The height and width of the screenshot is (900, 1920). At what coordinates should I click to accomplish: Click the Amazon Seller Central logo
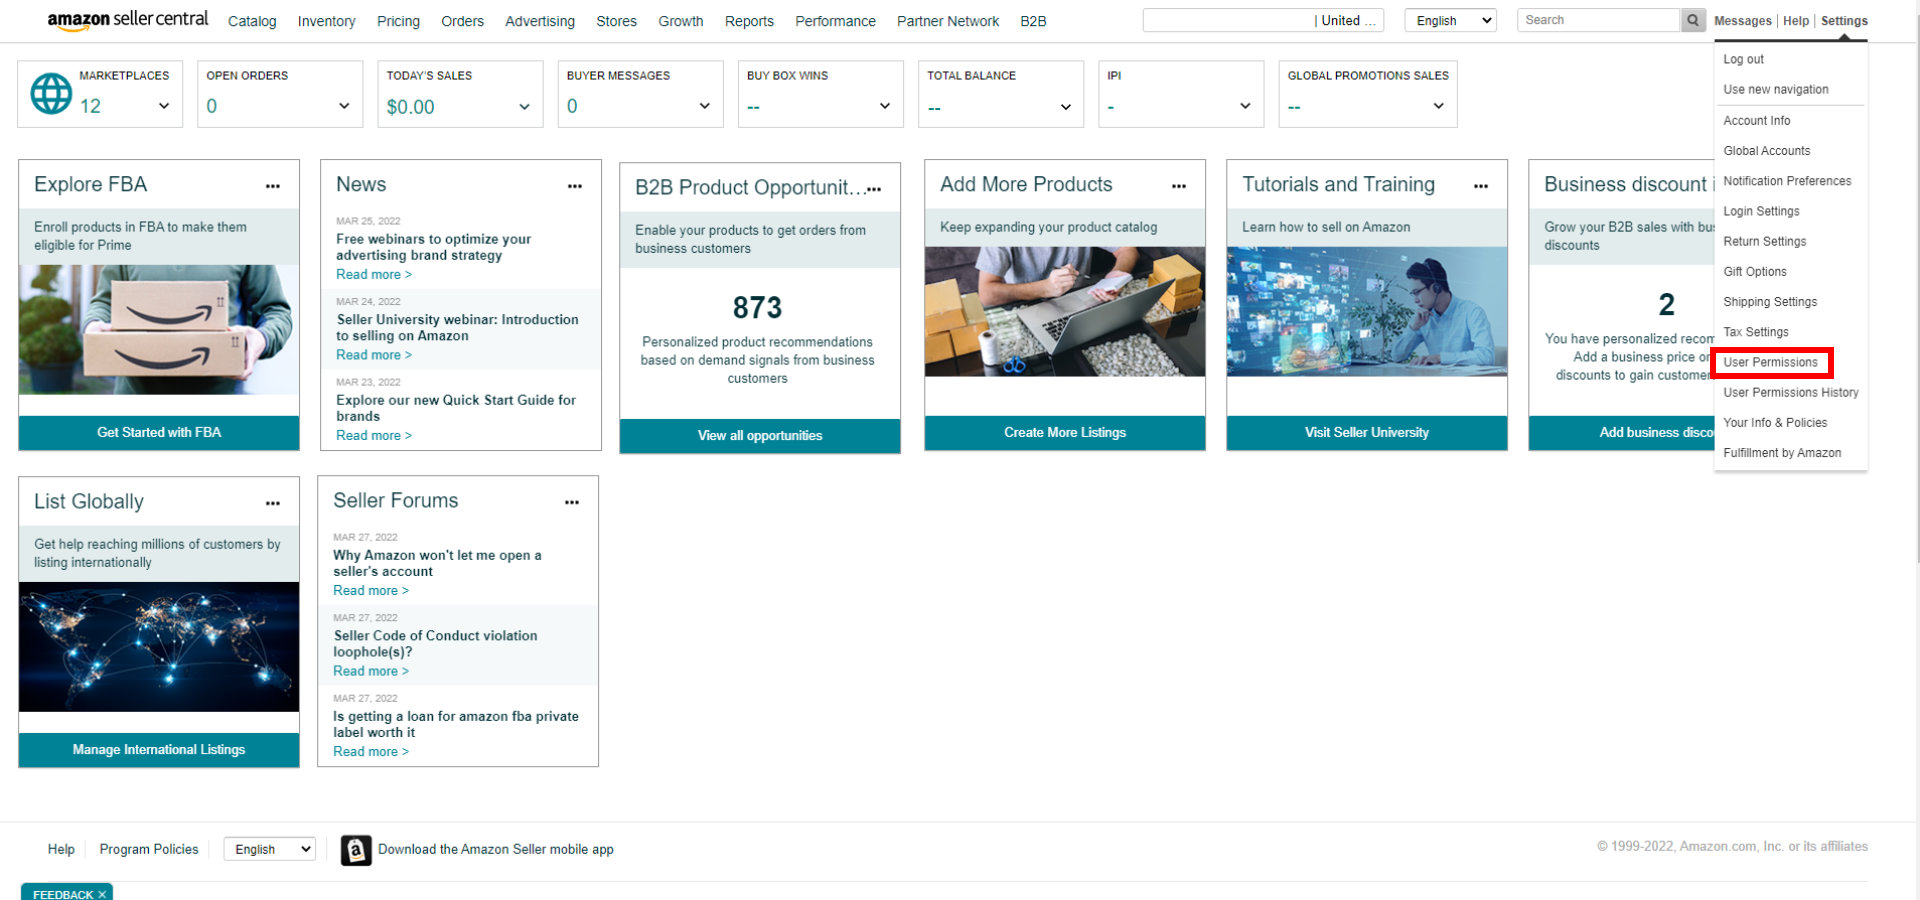pyautogui.click(x=128, y=20)
